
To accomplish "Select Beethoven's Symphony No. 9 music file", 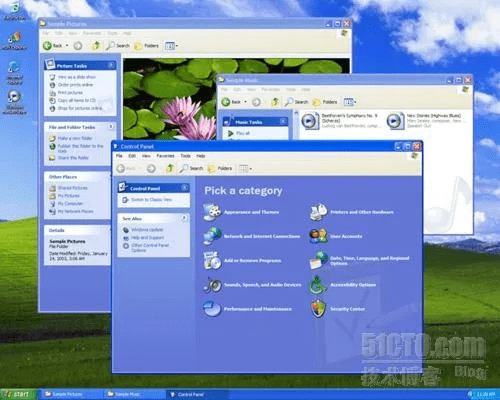I will click(341, 120).
